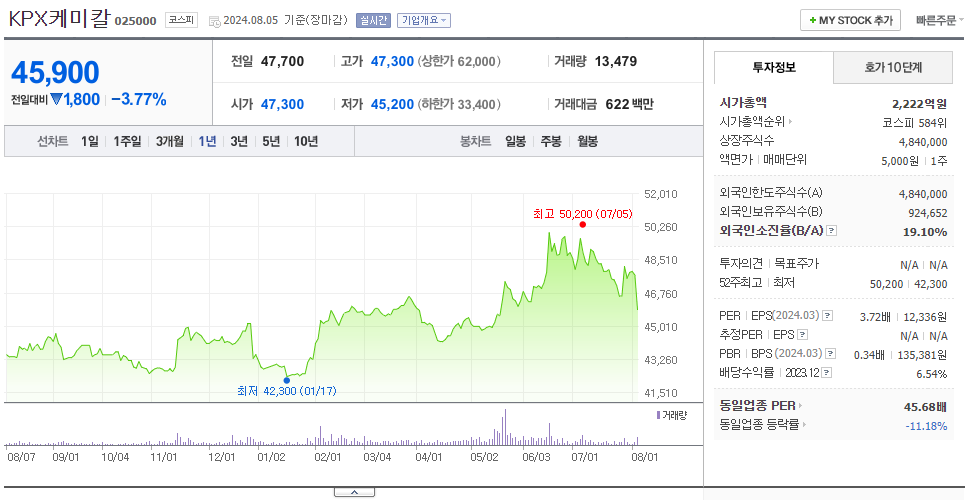Image resolution: width=968 pixels, height=500 pixels.
Task: Click the 시가총액 2,222억원 value
Action: [x=919, y=104]
